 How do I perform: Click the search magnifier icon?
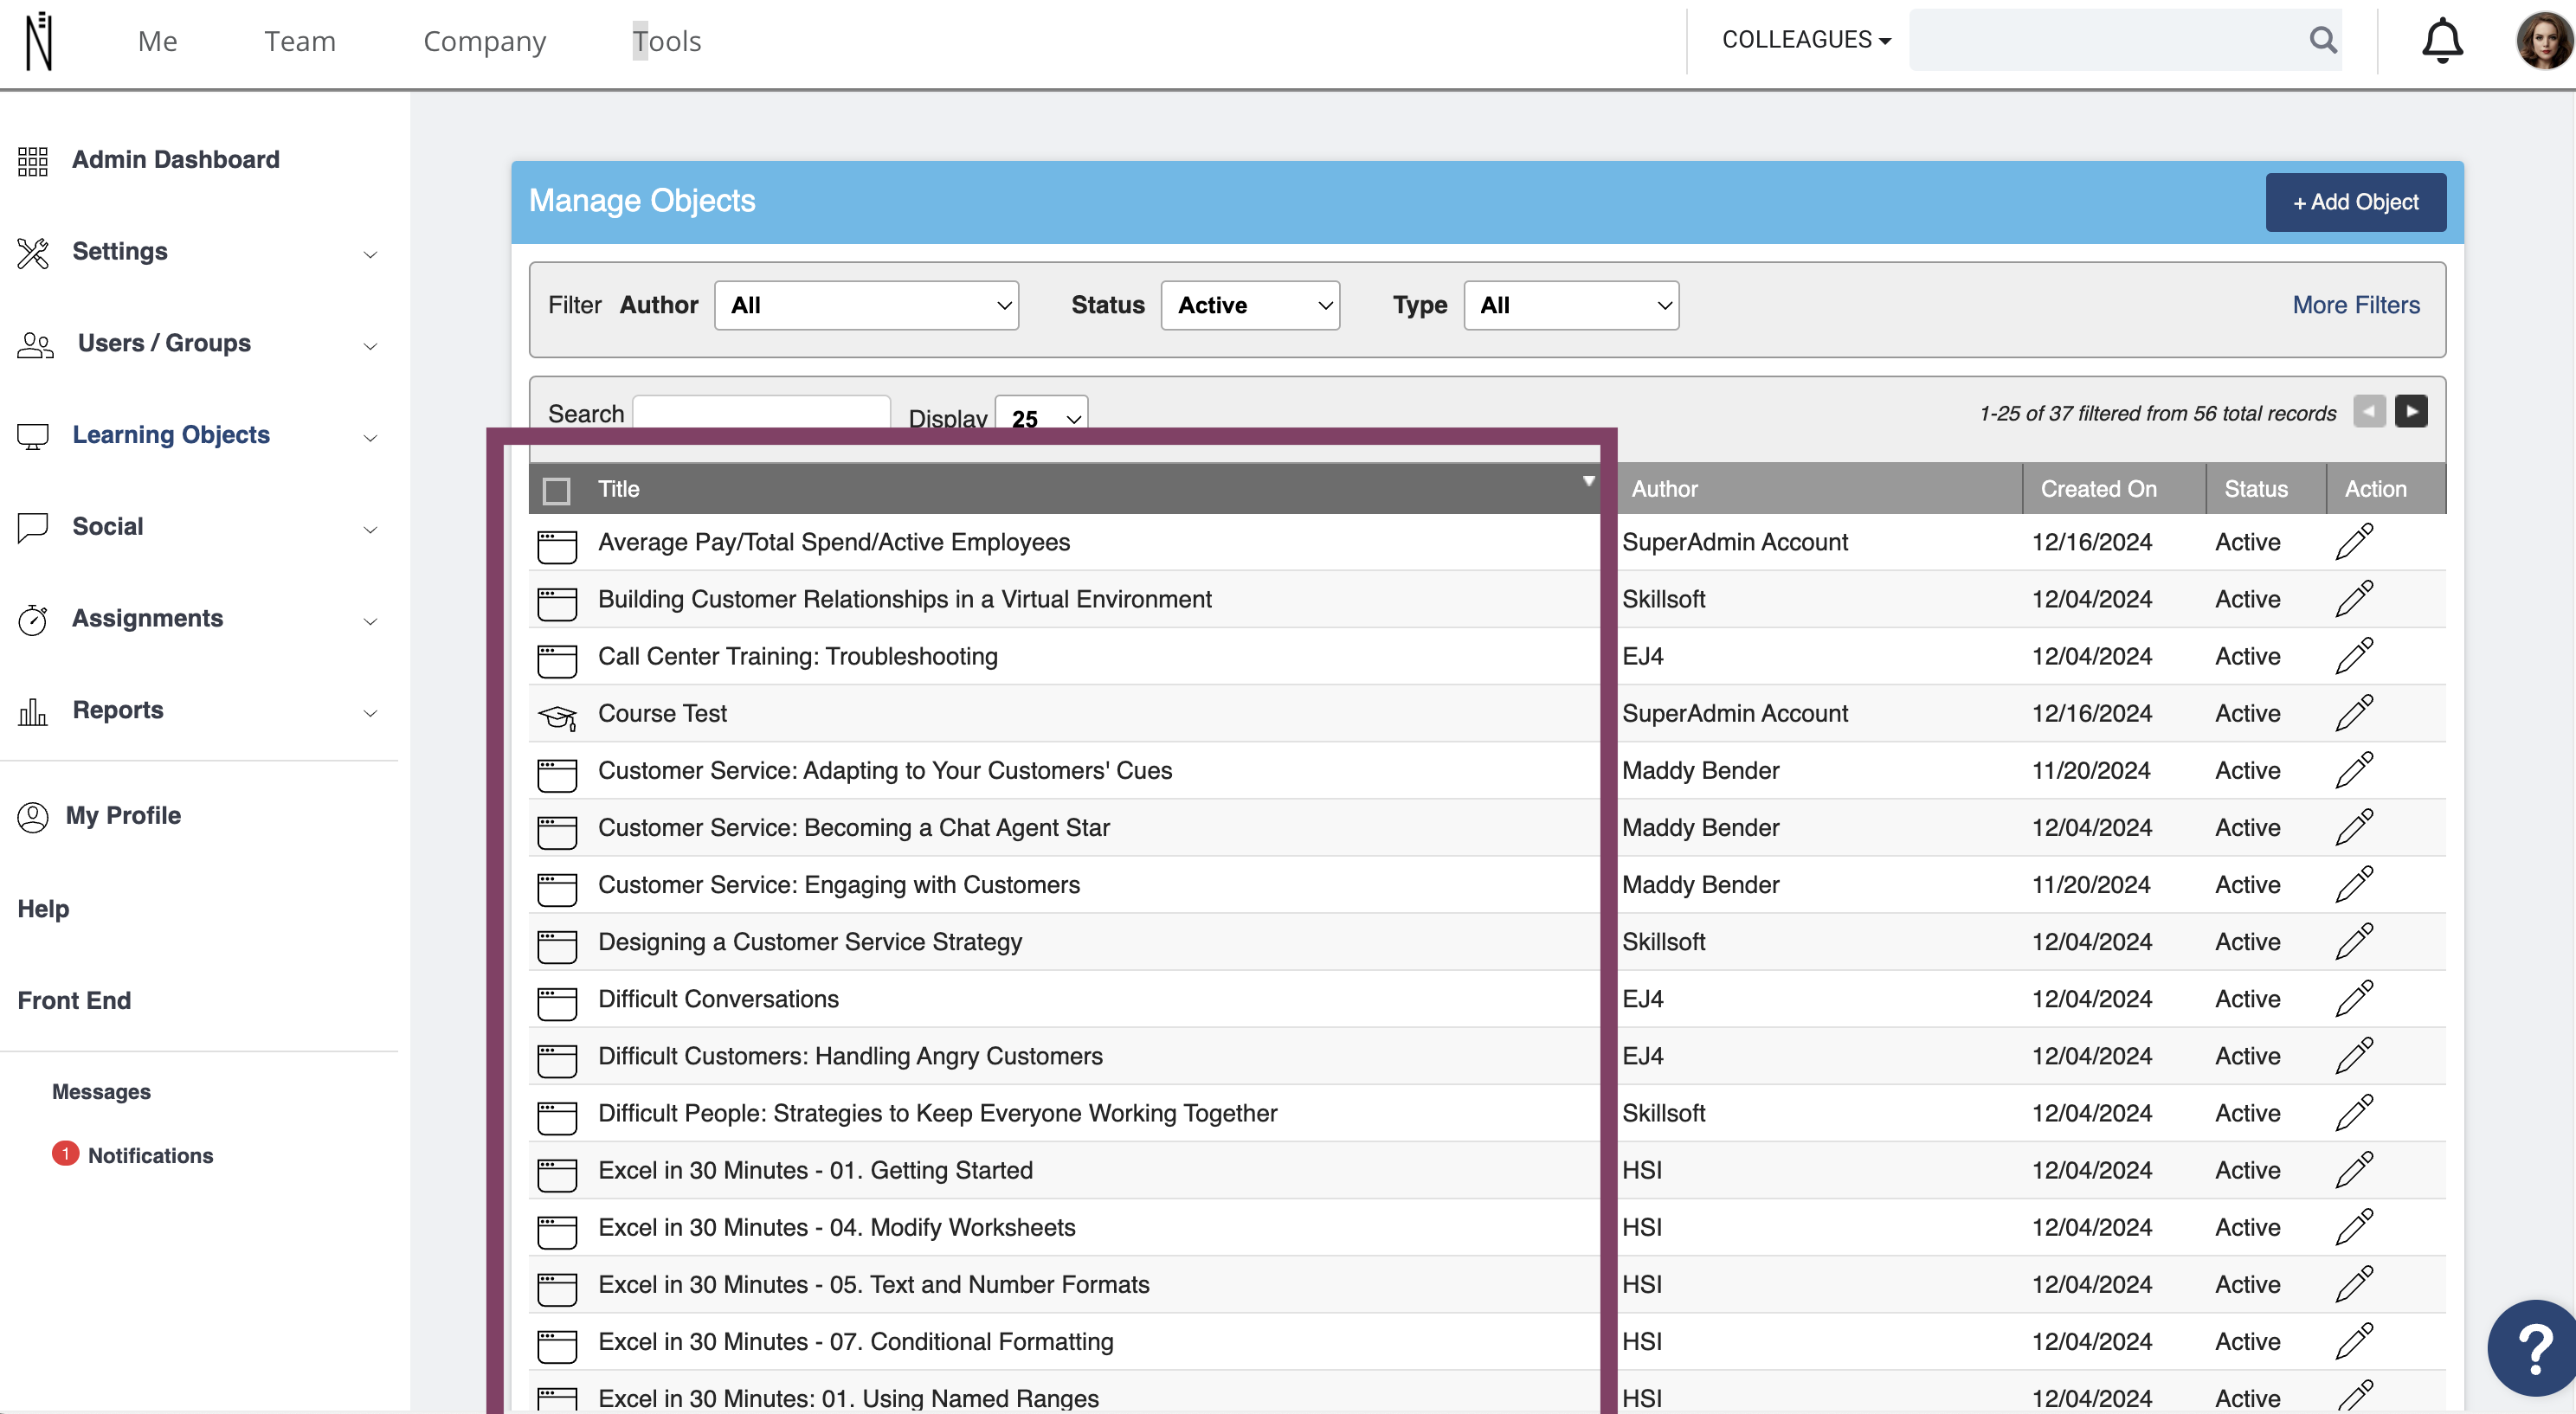tap(2322, 40)
